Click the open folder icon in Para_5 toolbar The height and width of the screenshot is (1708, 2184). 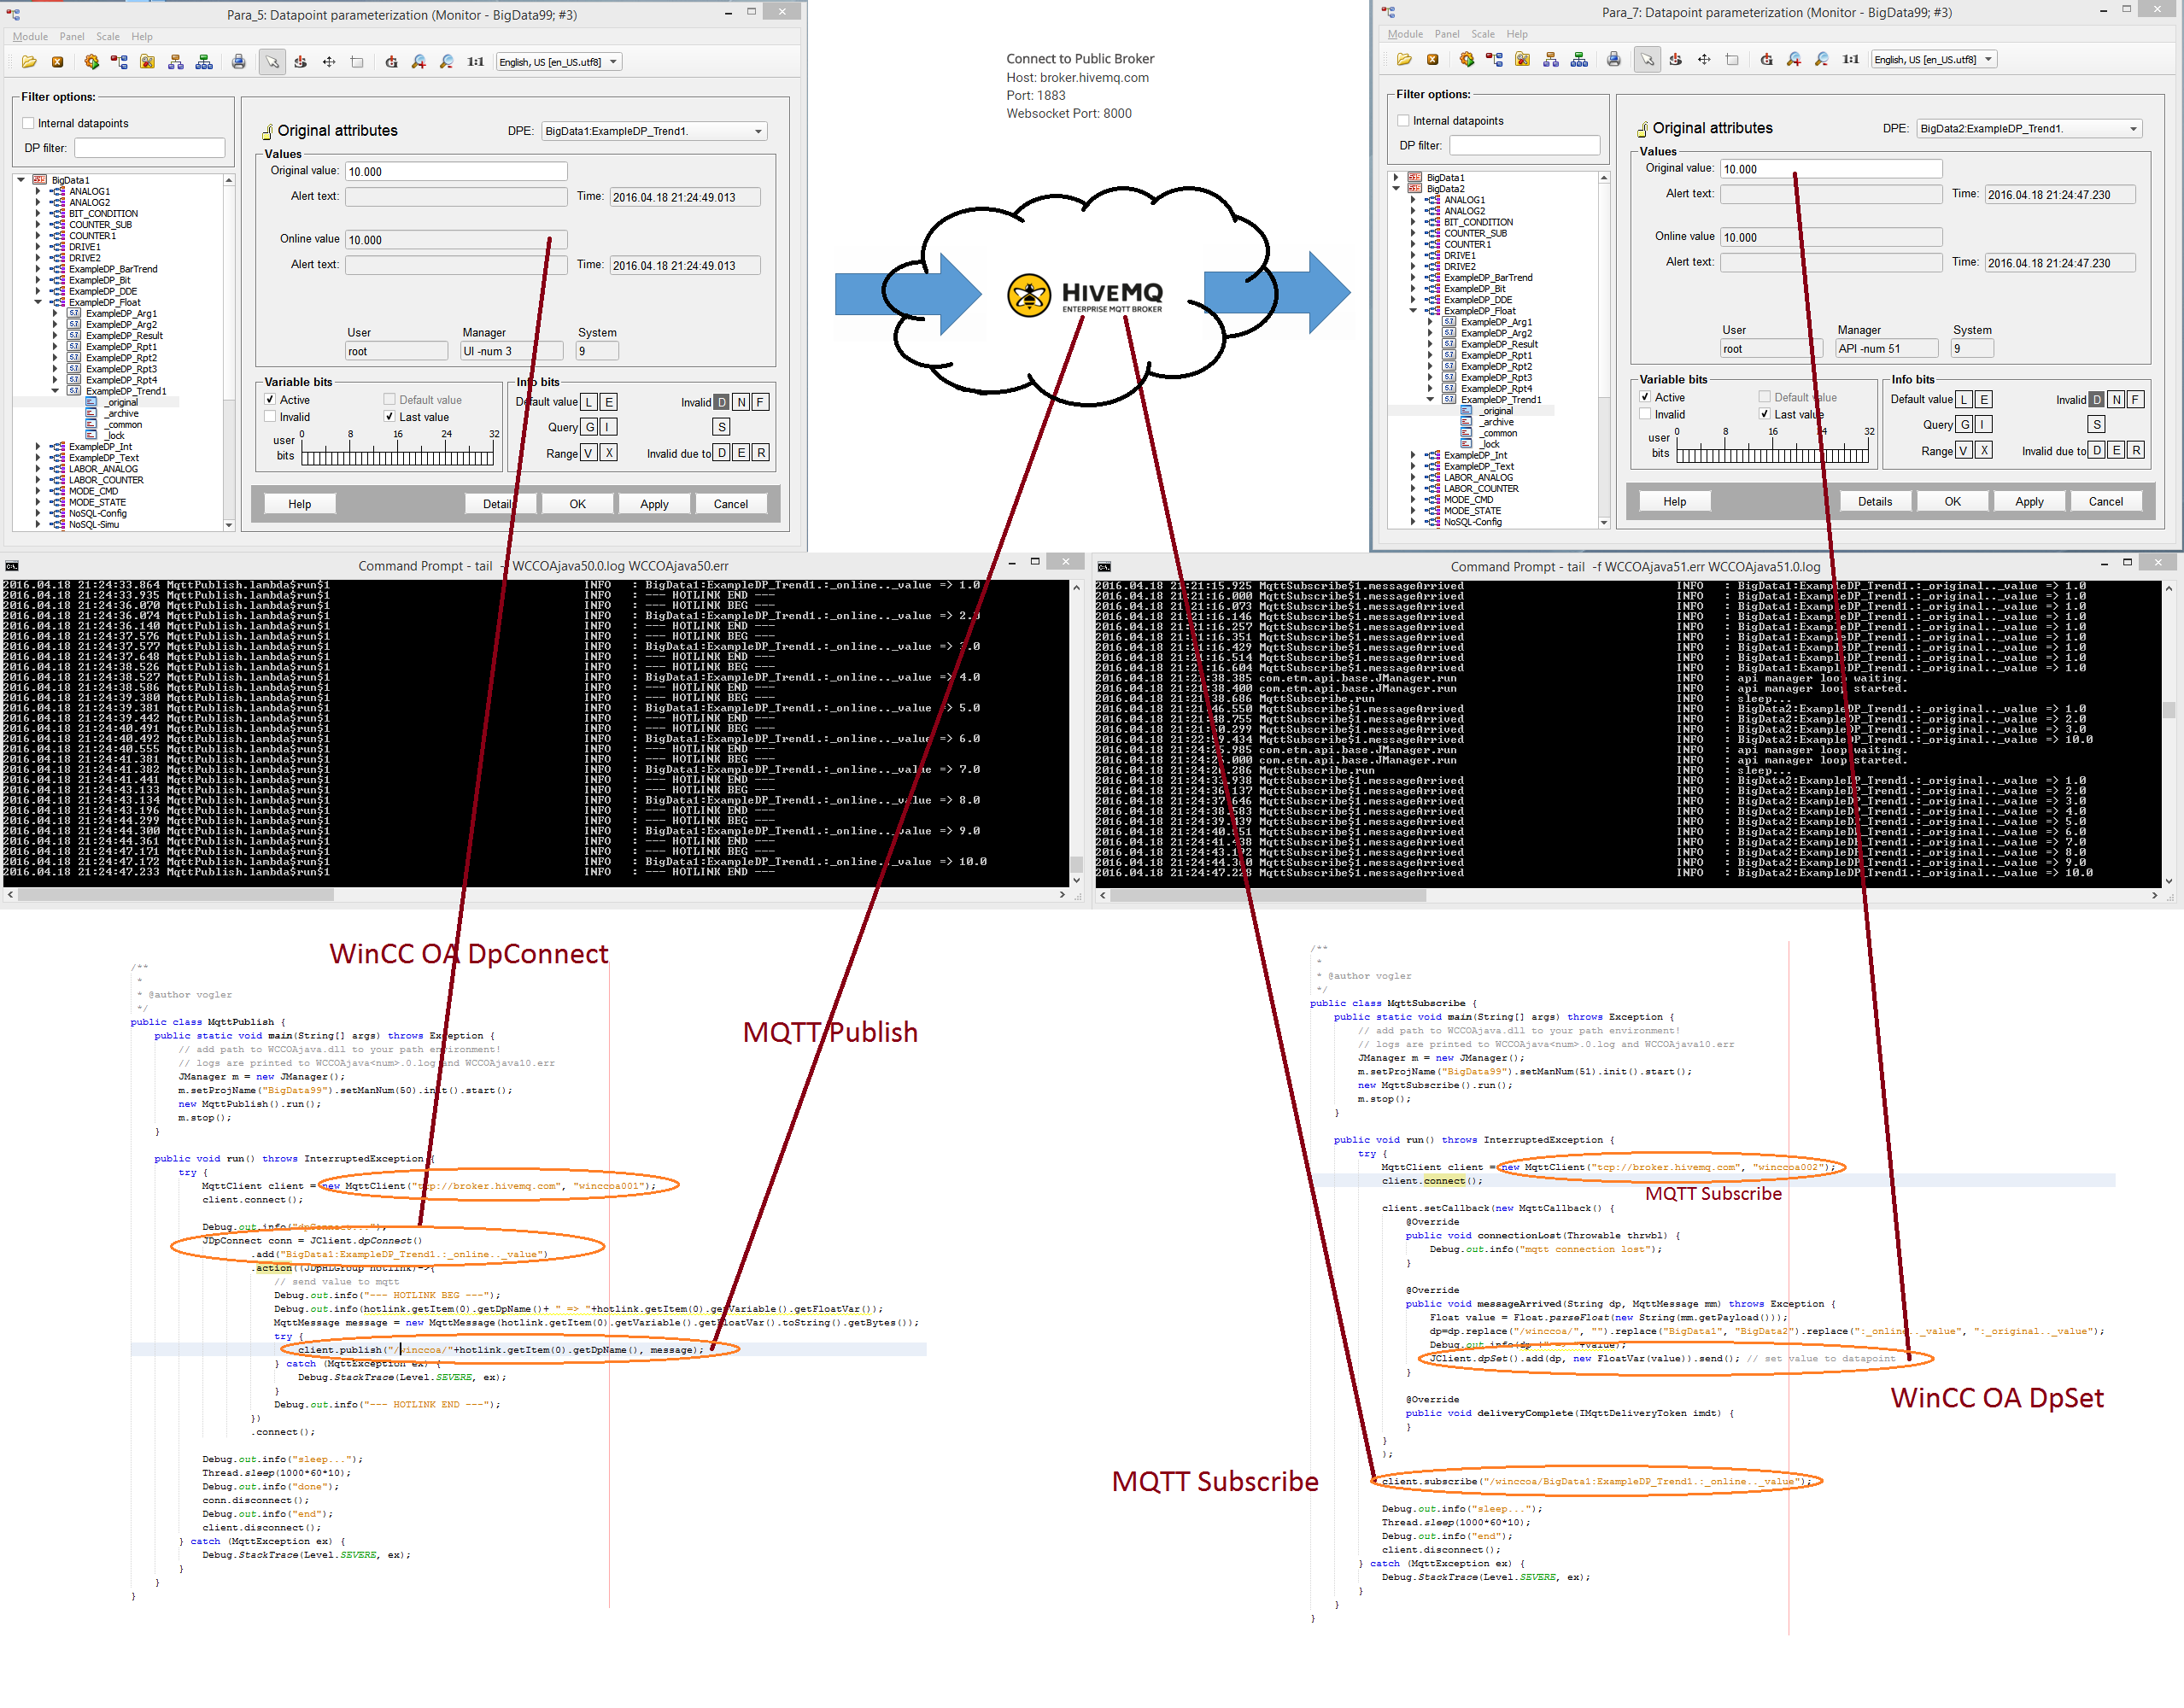(29, 62)
